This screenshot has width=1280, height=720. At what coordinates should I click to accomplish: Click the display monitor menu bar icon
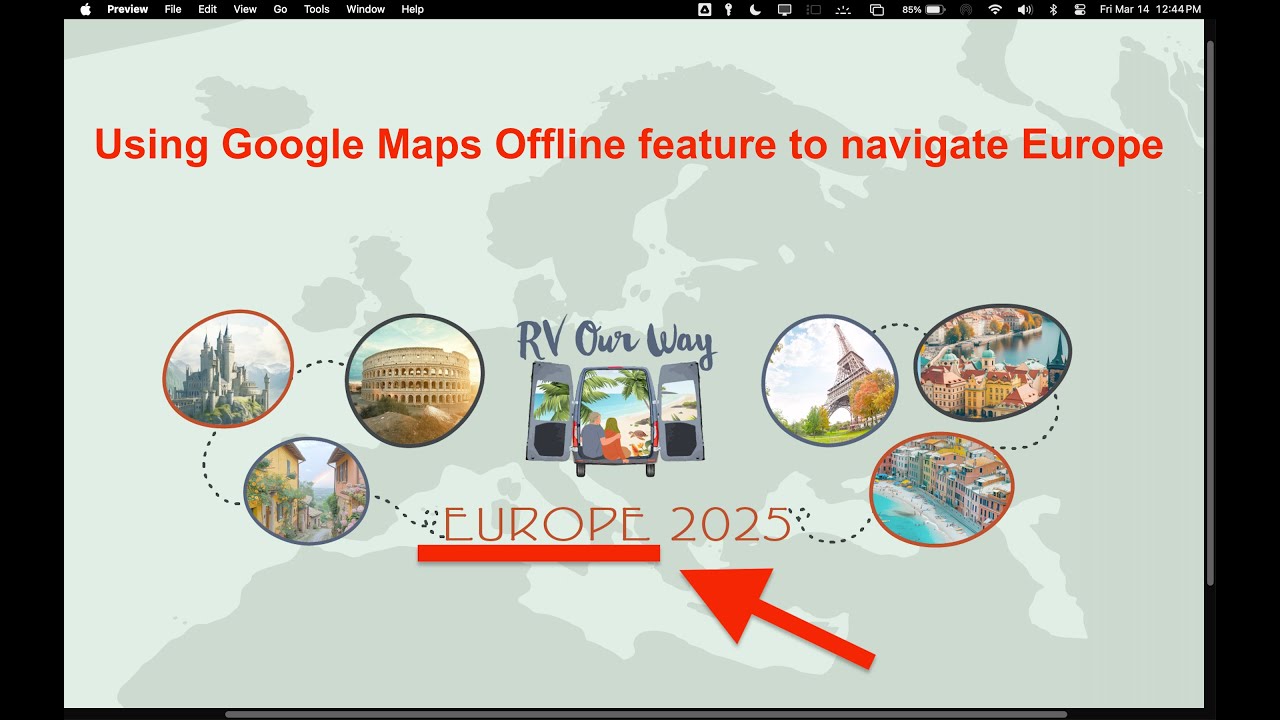point(785,9)
